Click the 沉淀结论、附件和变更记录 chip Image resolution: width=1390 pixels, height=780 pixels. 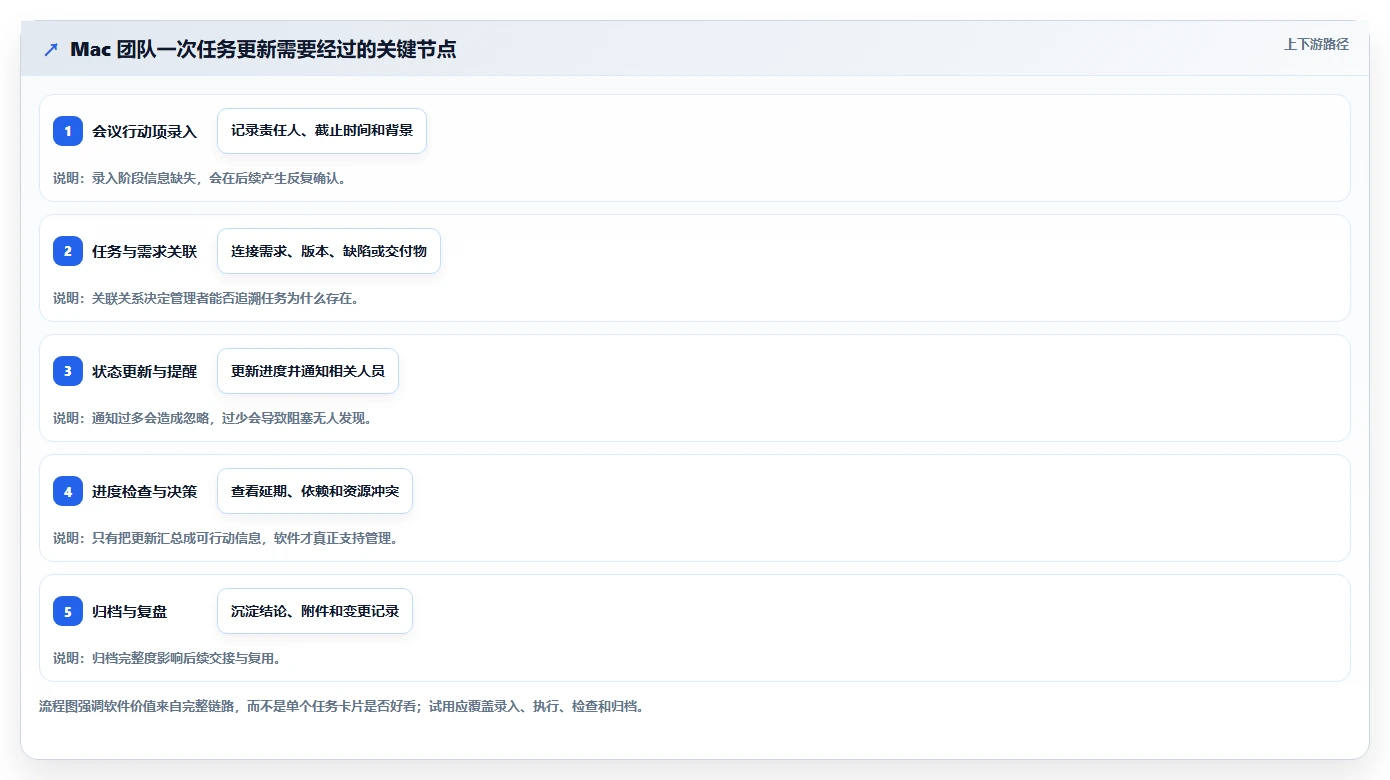[x=315, y=611]
